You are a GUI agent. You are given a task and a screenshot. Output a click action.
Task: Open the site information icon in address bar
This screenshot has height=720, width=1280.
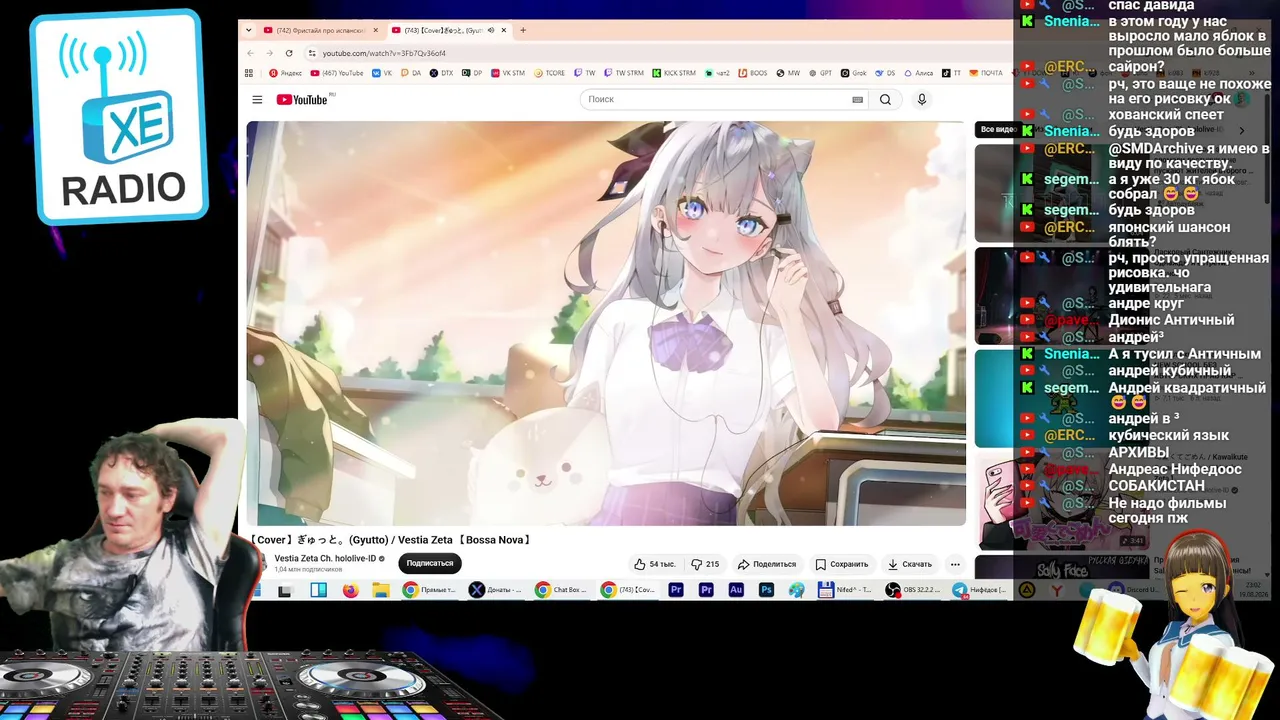(x=312, y=53)
